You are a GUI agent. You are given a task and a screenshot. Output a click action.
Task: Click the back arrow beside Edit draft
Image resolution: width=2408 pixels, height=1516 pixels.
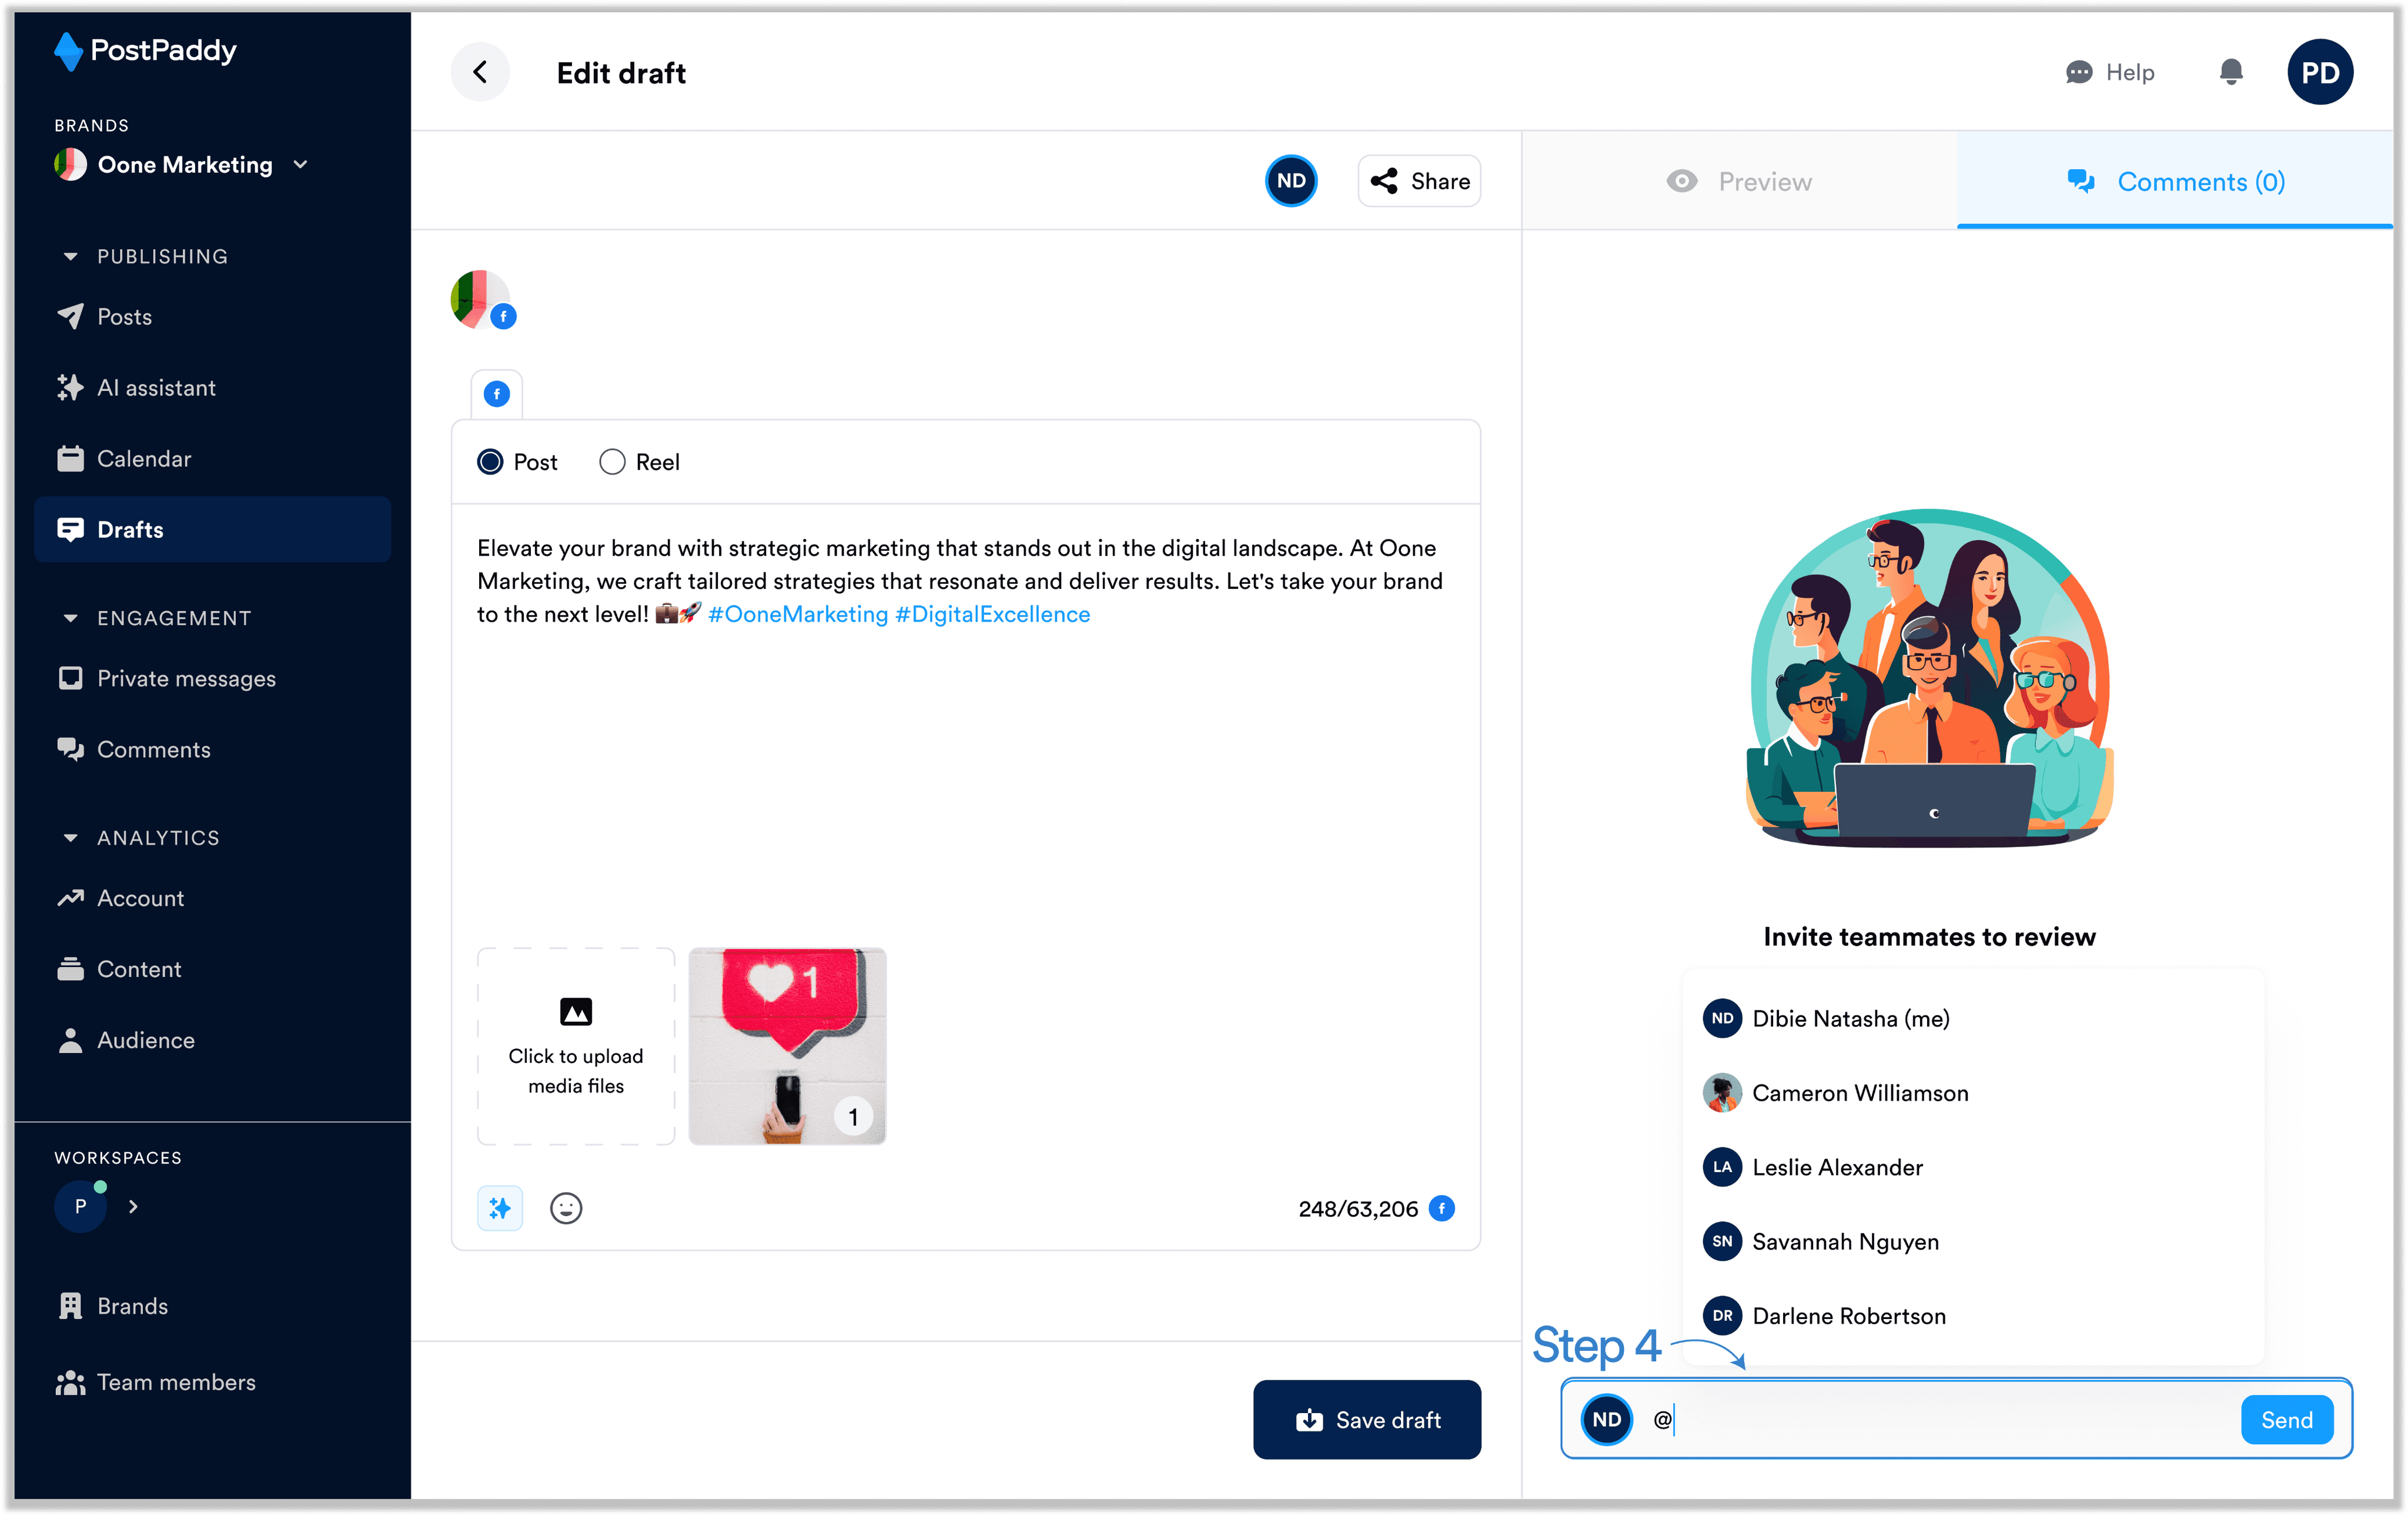point(480,72)
